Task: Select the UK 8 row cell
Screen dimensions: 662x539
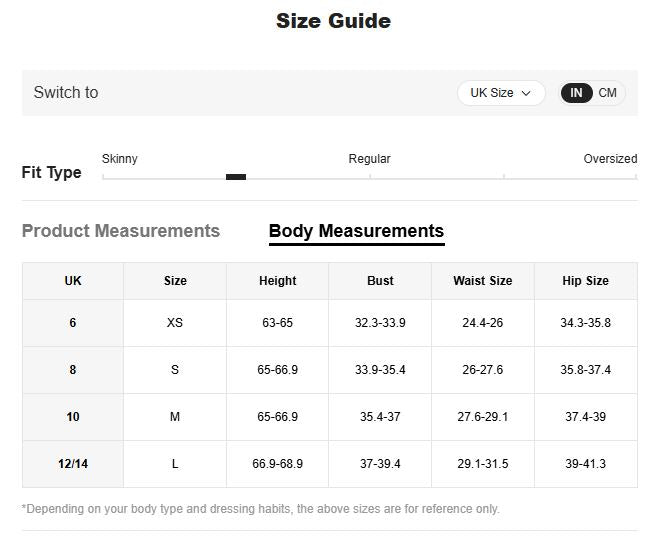Action: point(73,370)
